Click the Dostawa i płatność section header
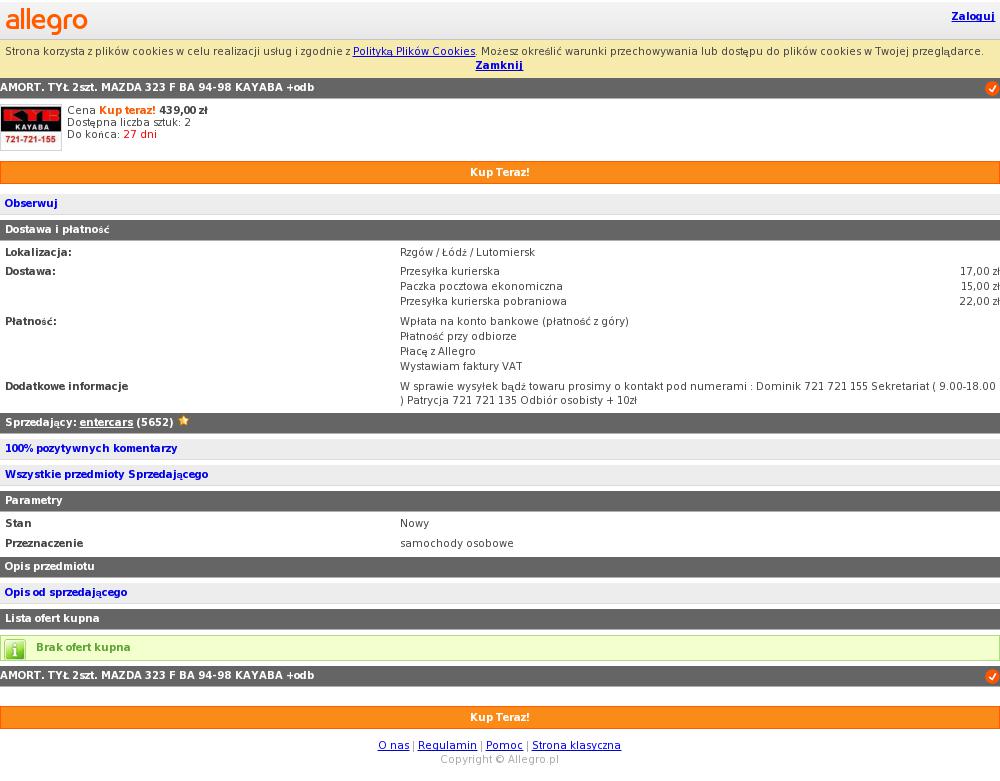Image resolution: width=1000 pixels, height=781 pixels. coord(500,230)
